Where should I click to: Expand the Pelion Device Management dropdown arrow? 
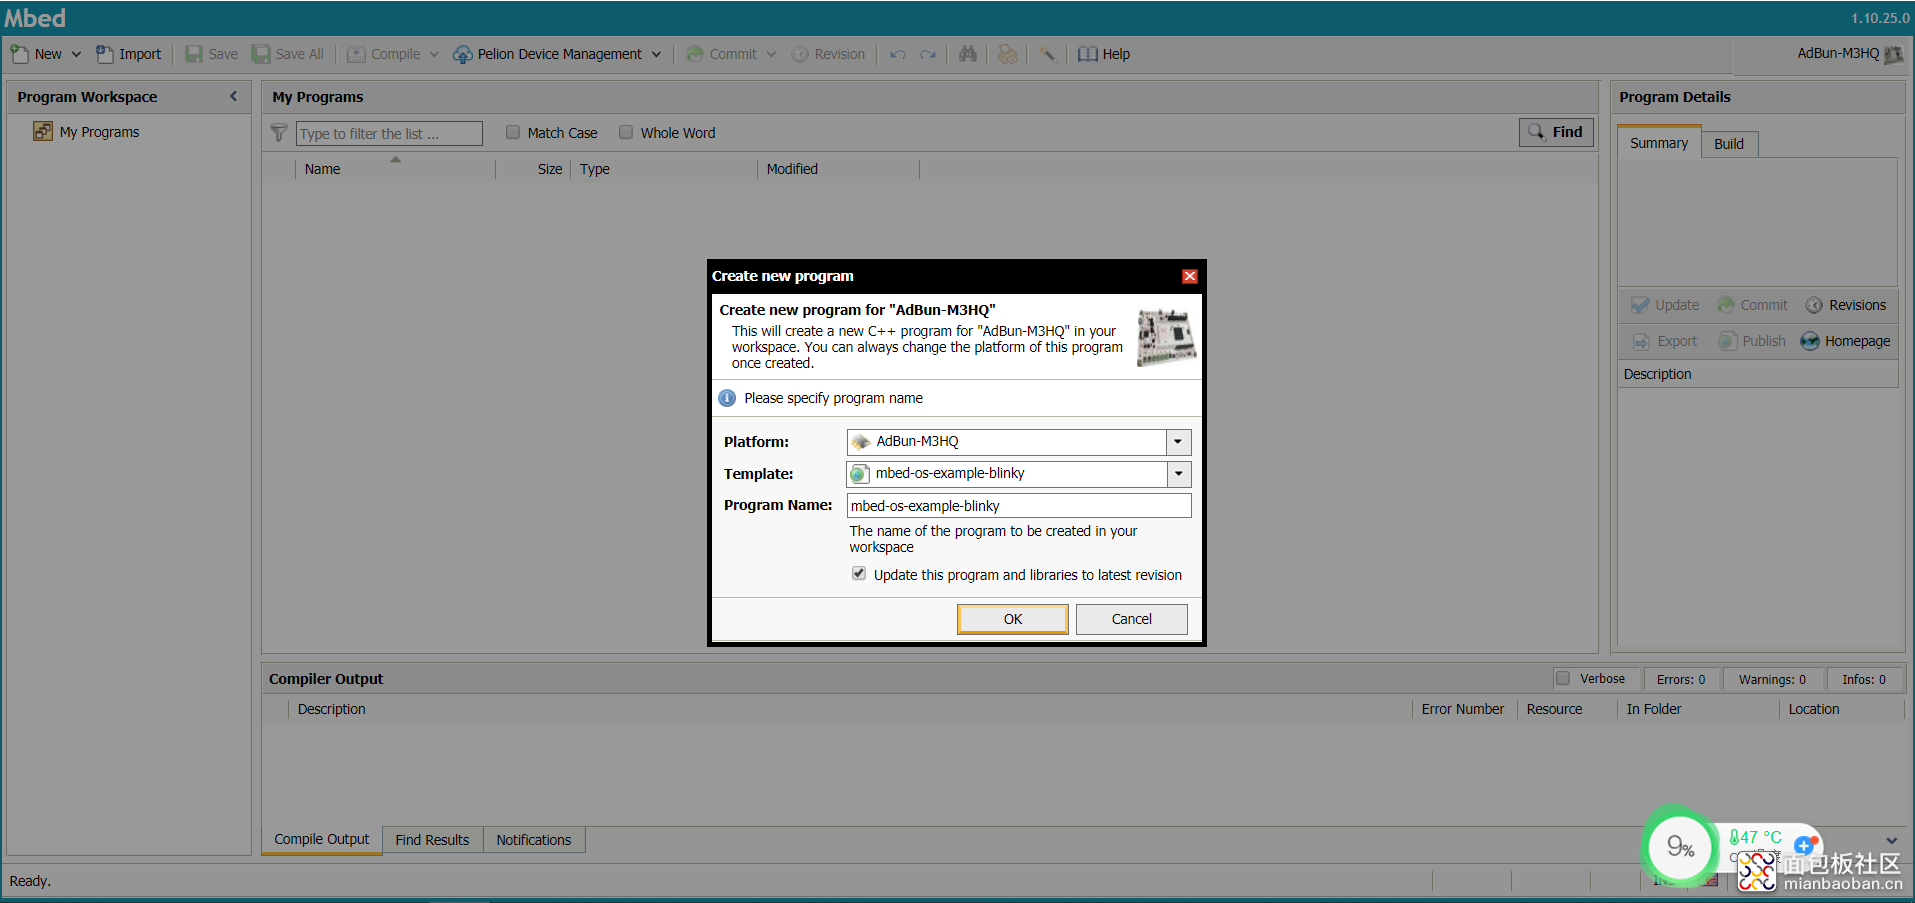click(656, 55)
